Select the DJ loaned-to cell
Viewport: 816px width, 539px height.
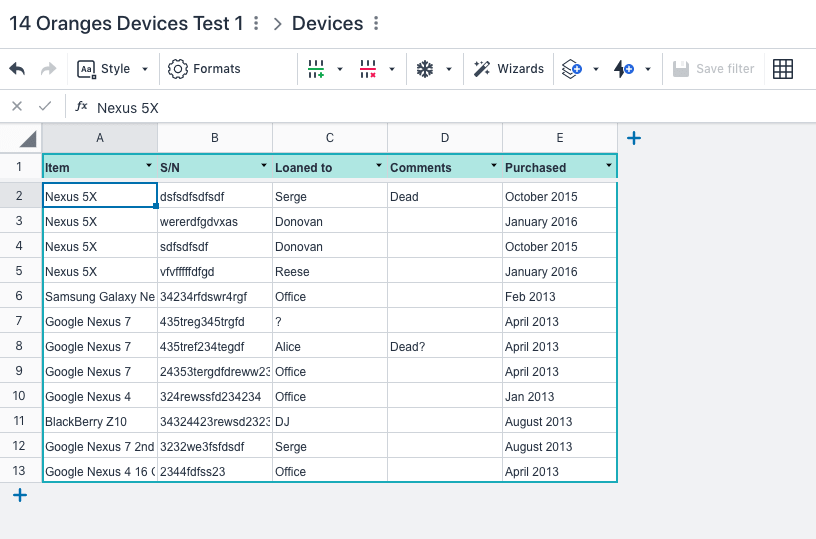point(330,421)
